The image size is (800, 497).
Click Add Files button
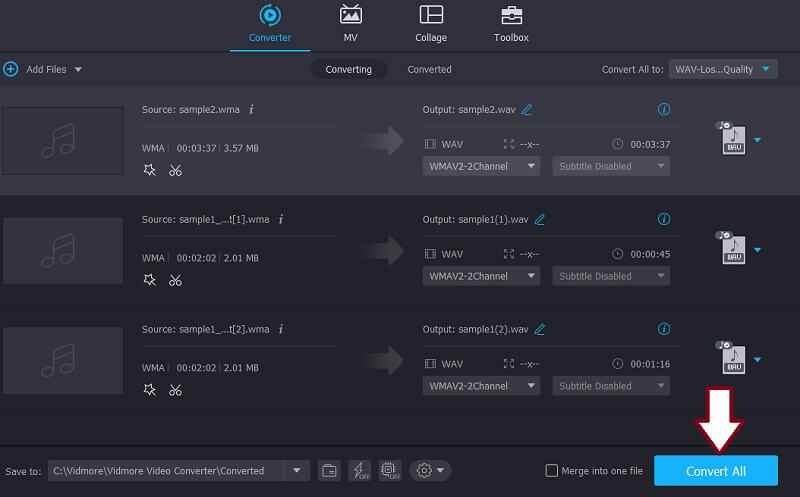[x=43, y=69]
